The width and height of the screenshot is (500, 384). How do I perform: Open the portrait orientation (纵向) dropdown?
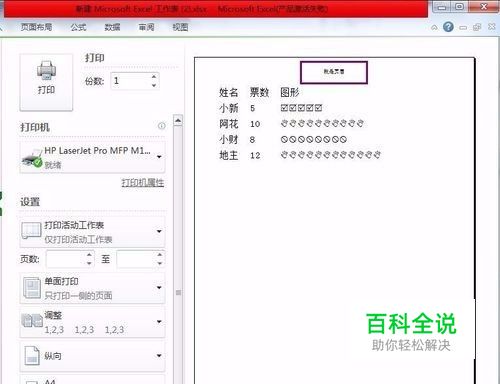pyautogui.click(x=92, y=356)
